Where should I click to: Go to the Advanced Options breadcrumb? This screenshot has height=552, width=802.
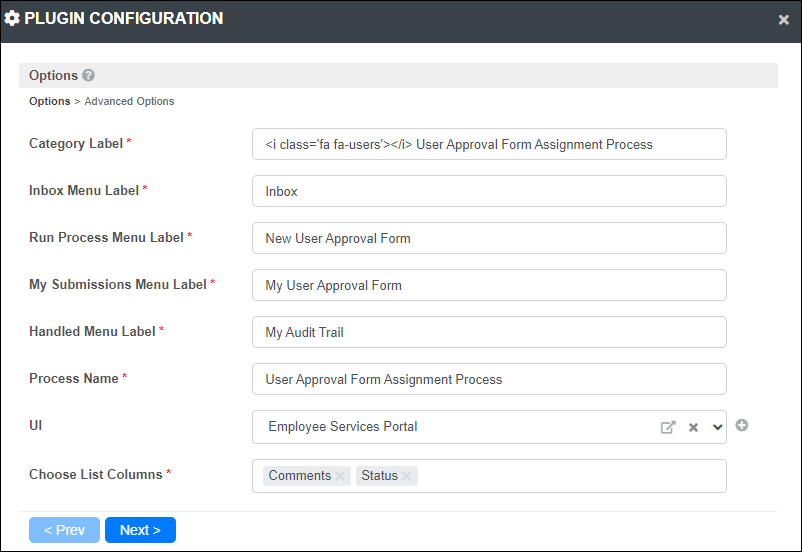point(129,101)
